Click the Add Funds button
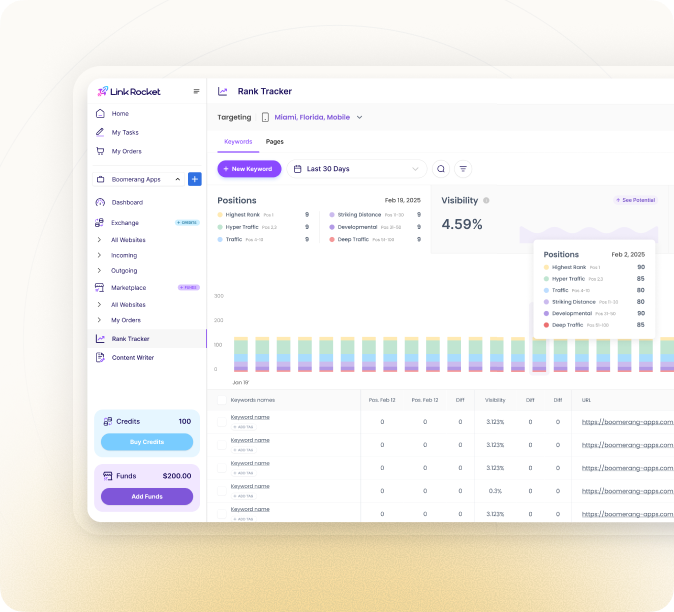The height and width of the screenshot is (612, 674). [147, 496]
